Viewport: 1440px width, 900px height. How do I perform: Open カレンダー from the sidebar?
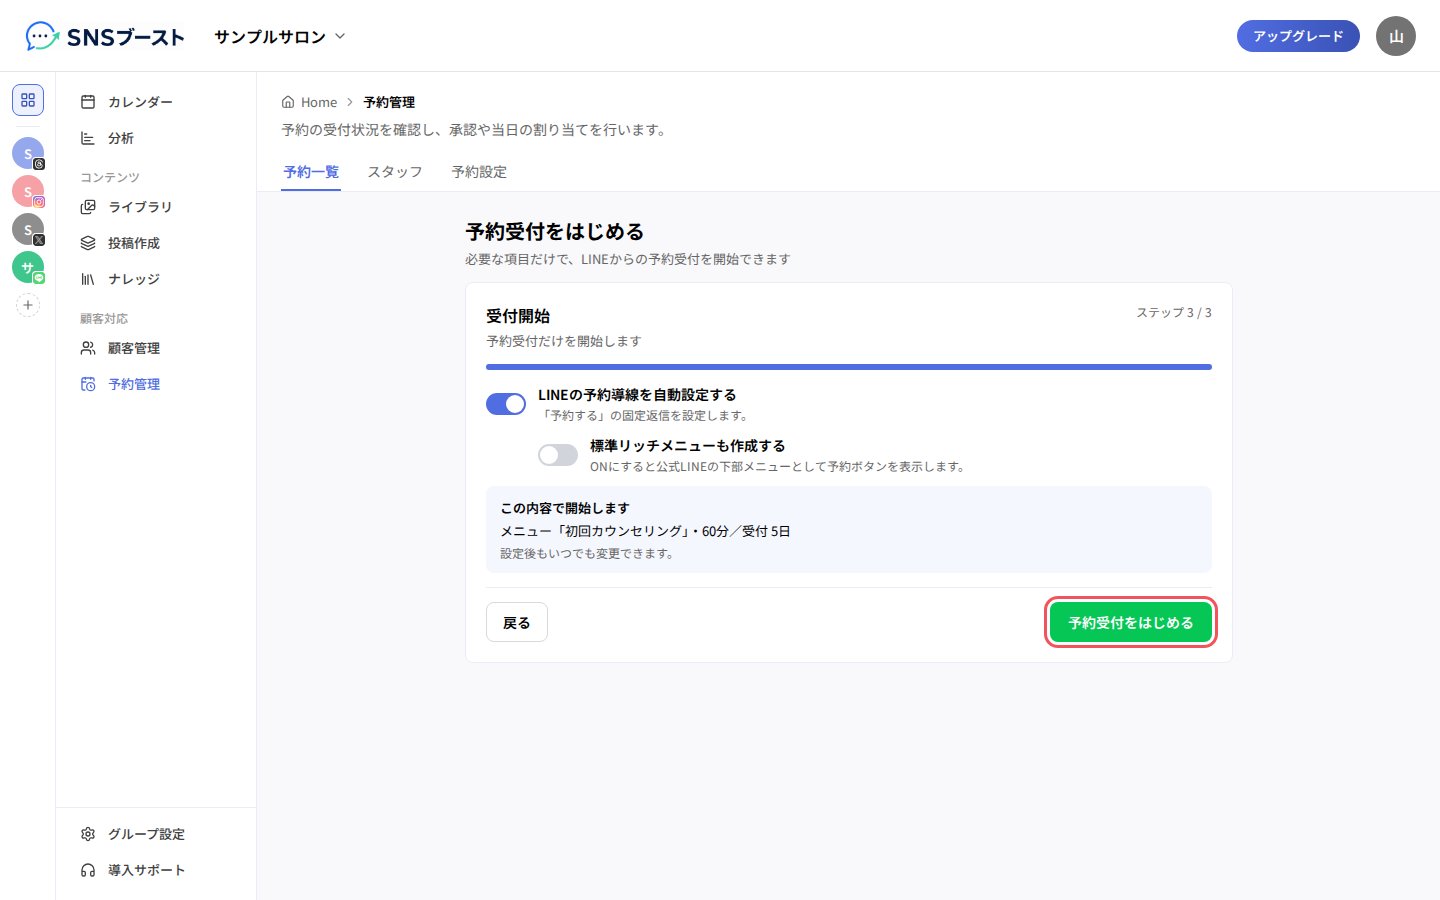[156, 102]
